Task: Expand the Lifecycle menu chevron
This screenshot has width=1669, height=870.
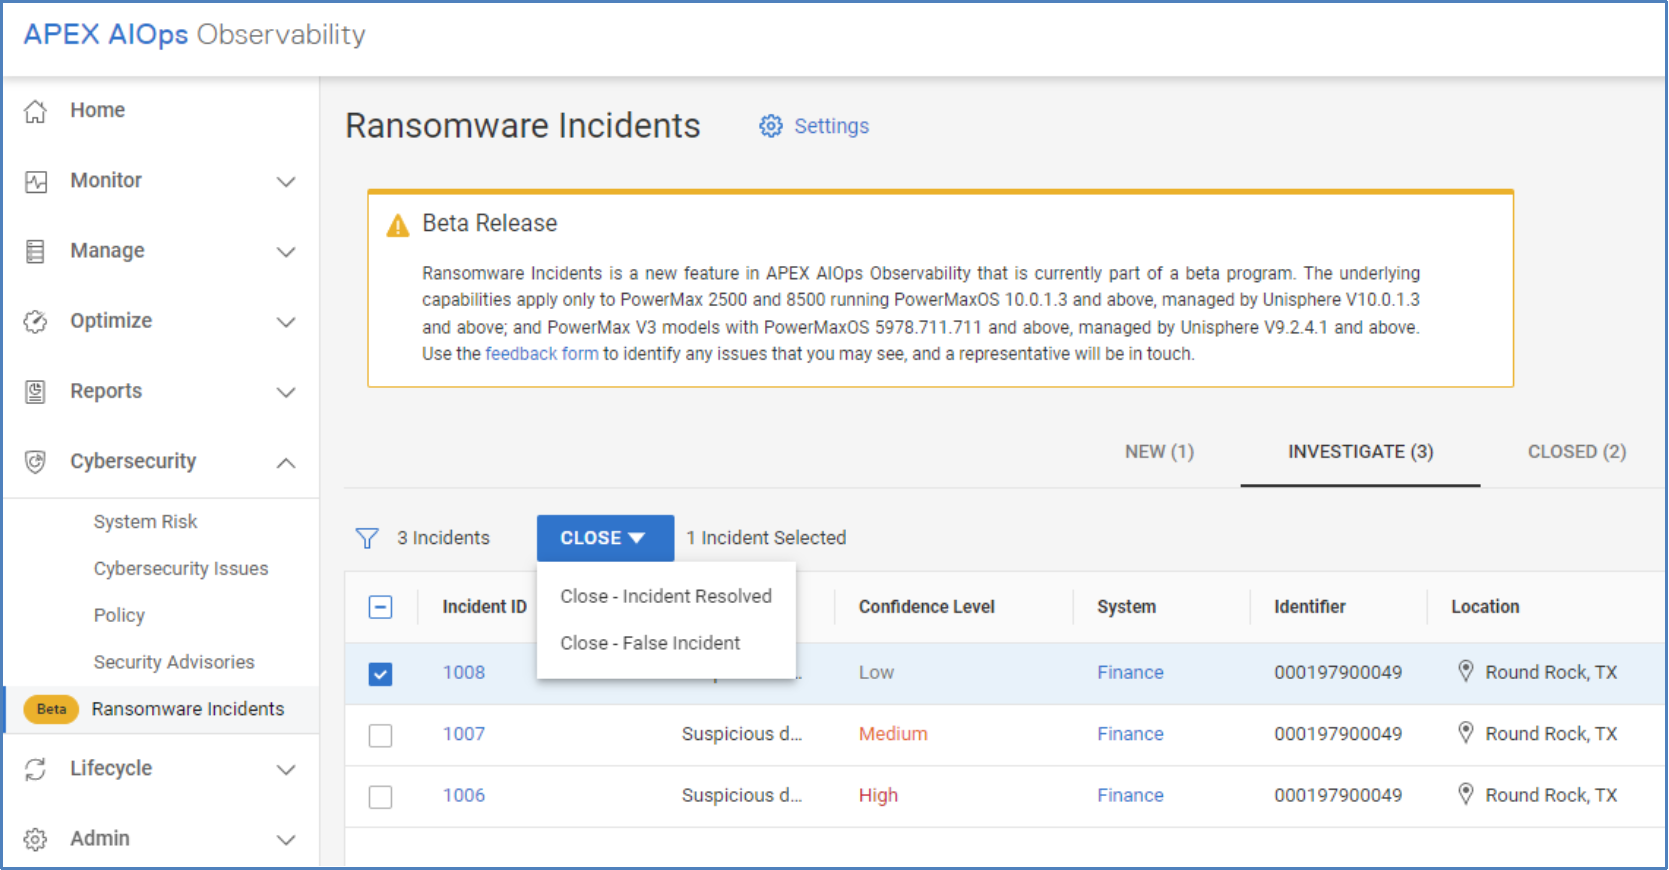Action: (x=286, y=769)
